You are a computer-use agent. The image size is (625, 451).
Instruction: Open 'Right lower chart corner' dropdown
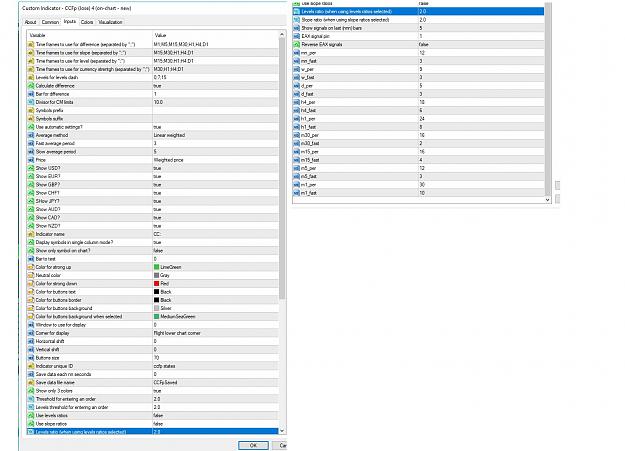pos(215,333)
